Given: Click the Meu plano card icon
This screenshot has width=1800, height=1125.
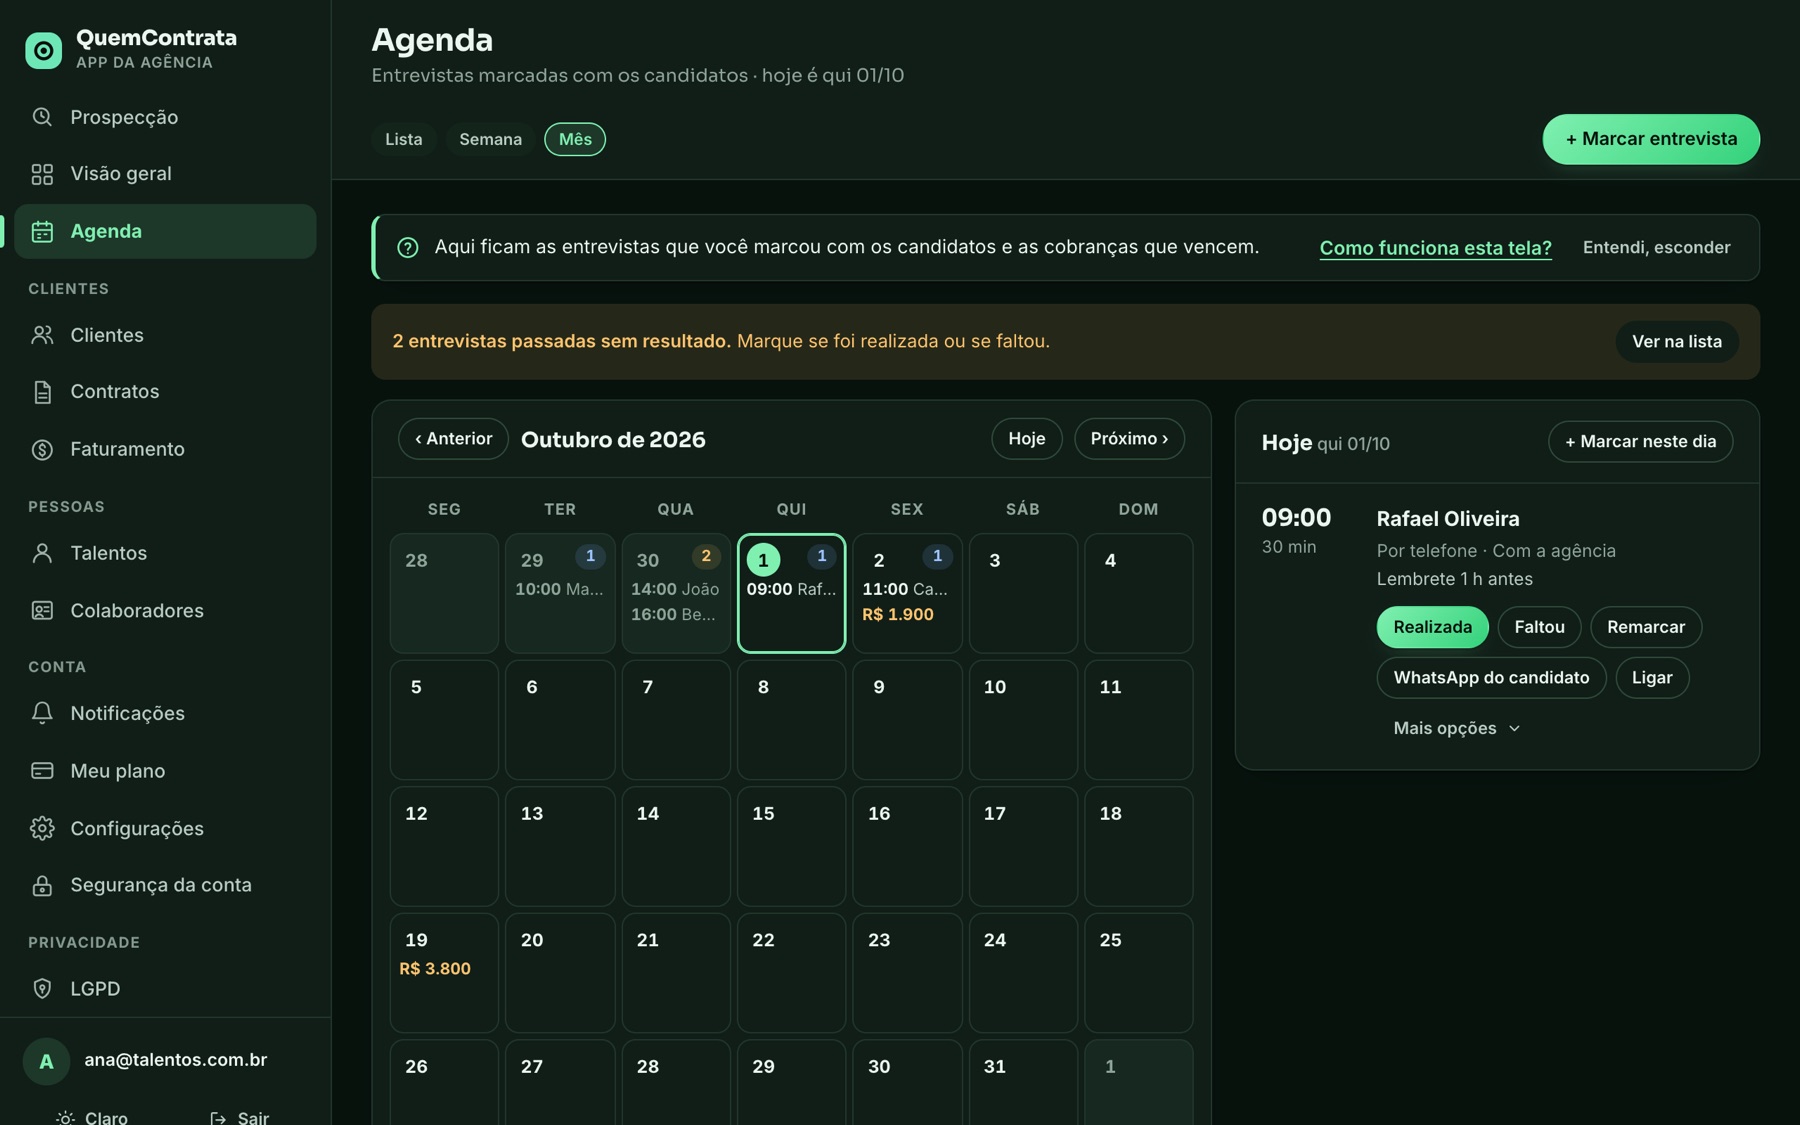Looking at the screenshot, I should click(42, 771).
